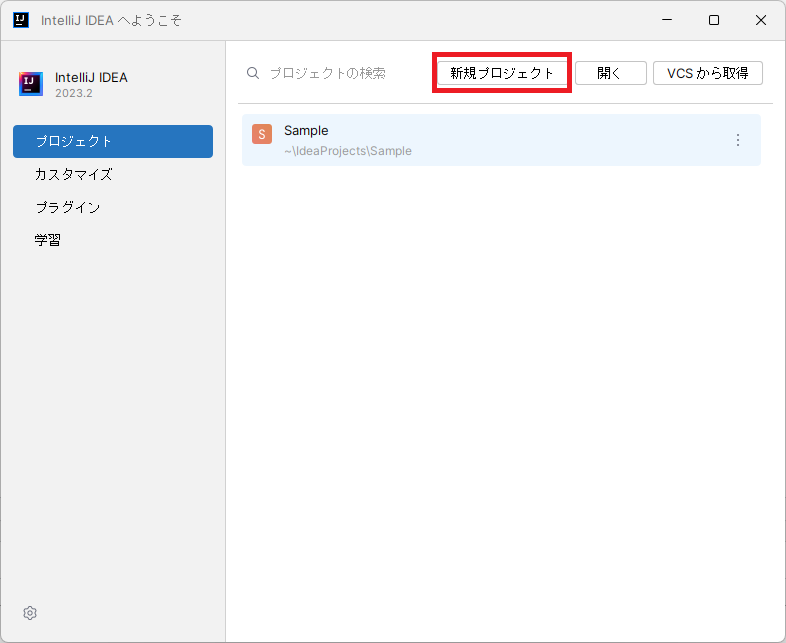
Task: Close the IntelliJ IDEA welcome window
Action: (761, 20)
